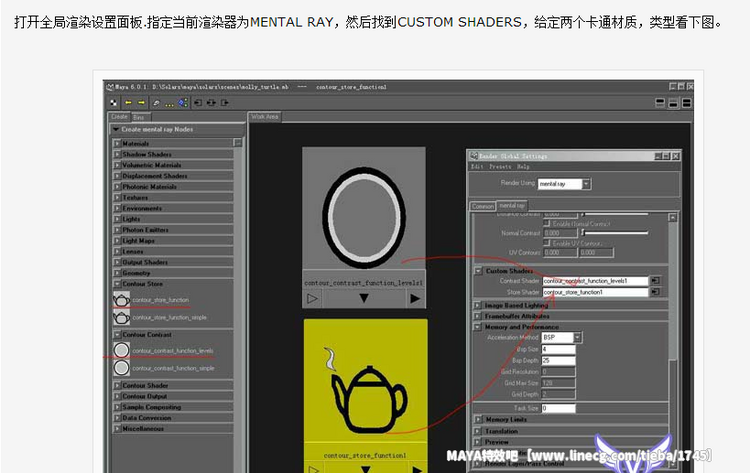Click down triangle on contour_contrast_function_levels1 node
The image size is (750, 473).
click(x=364, y=298)
